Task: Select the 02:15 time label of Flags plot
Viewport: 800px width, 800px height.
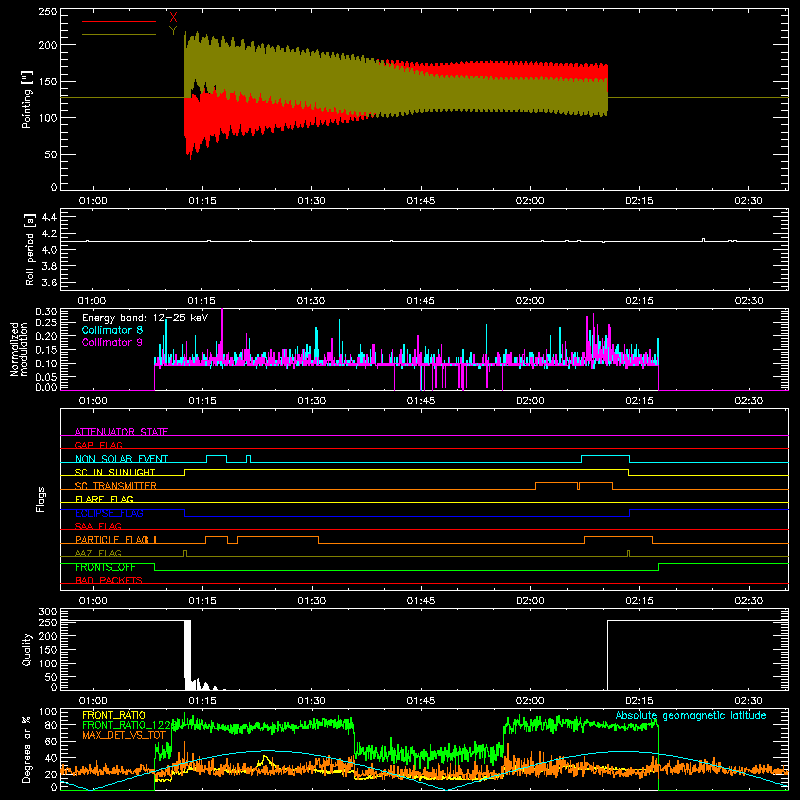Action: tap(639, 601)
